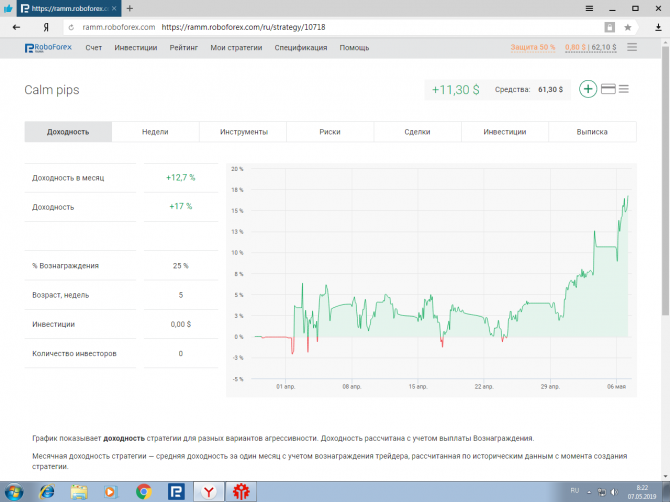Open the hamburger menu in site header
The height and width of the screenshot is (502, 670).
click(632, 47)
